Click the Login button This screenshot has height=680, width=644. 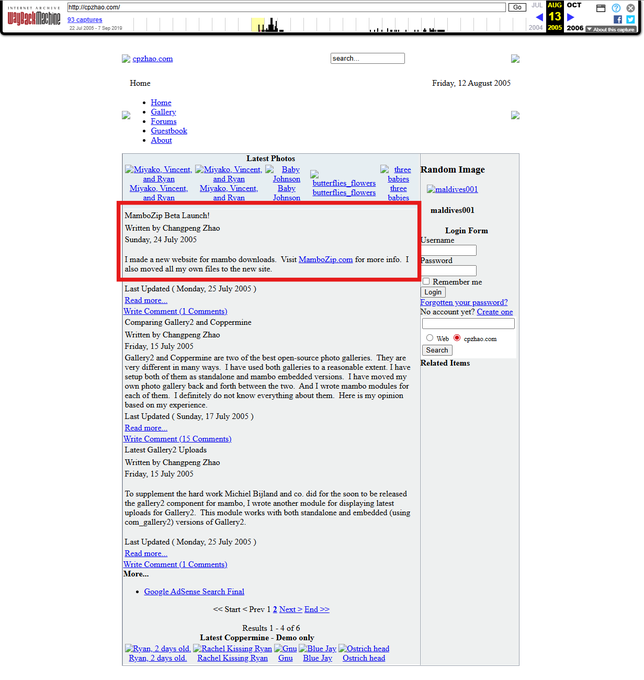tap(433, 292)
